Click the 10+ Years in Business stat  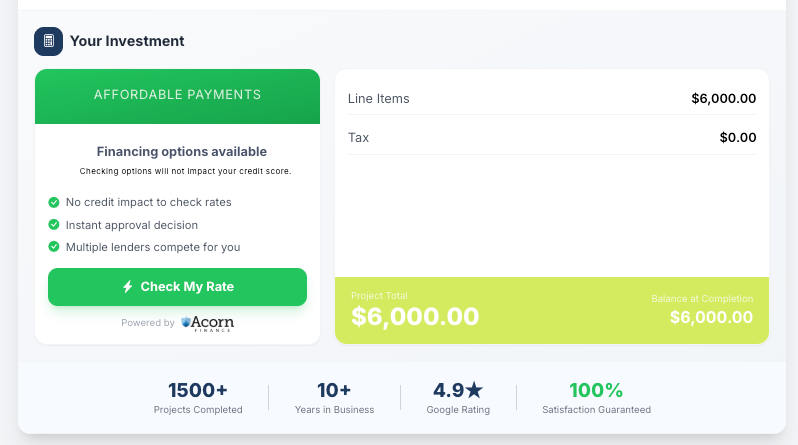coord(334,398)
